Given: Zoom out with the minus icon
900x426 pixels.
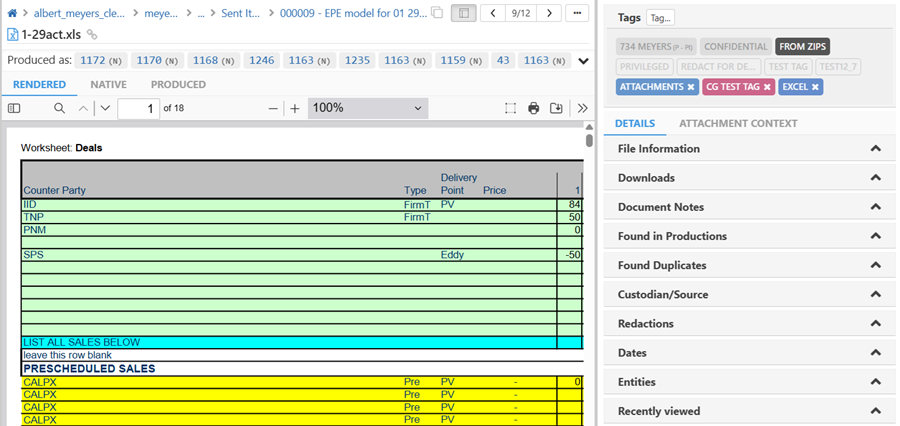Looking at the screenshot, I should point(273,108).
